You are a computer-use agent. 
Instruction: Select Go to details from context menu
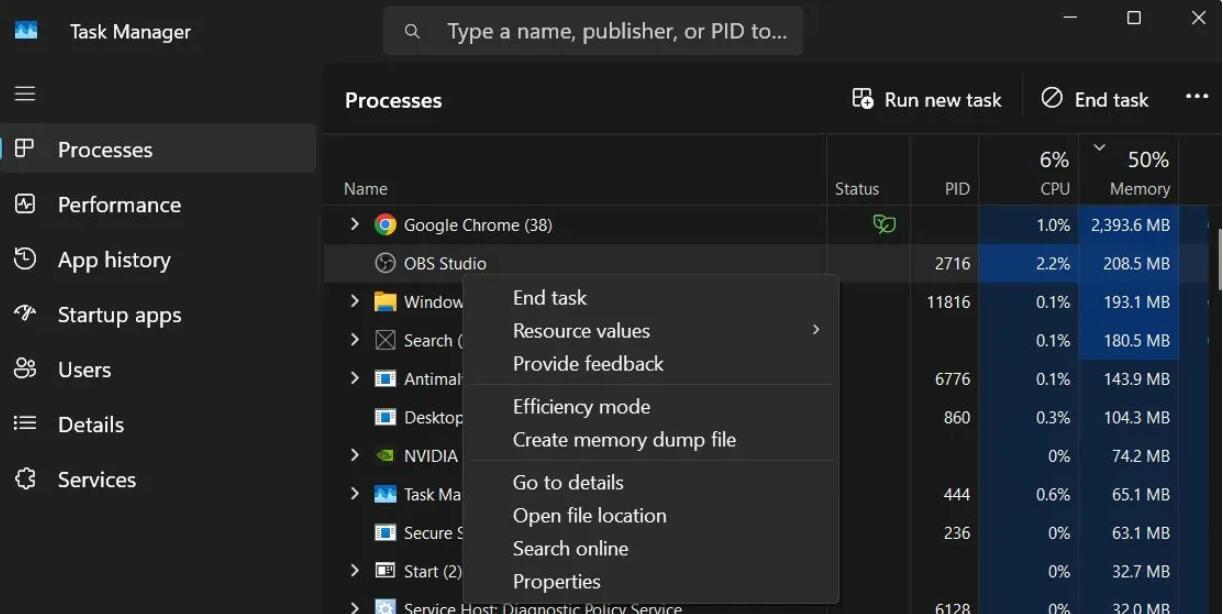pos(567,482)
